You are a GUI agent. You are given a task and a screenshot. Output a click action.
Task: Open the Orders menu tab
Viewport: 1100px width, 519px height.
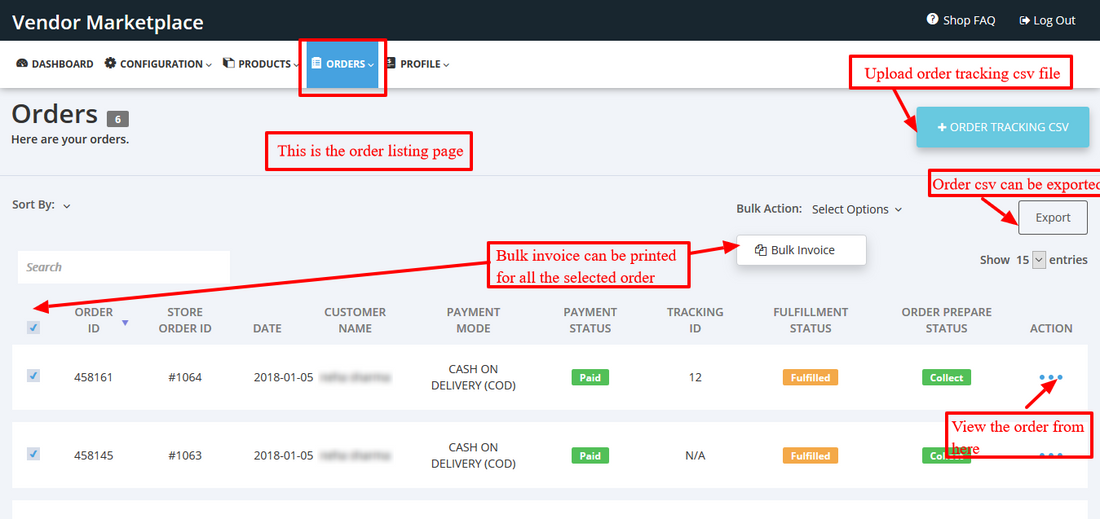pos(342,64)
